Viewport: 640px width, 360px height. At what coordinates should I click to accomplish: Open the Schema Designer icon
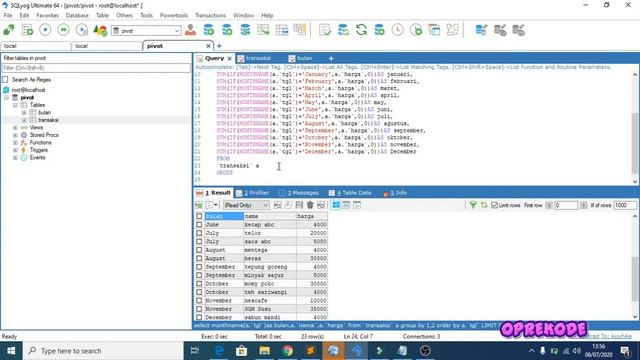[453, 30]
